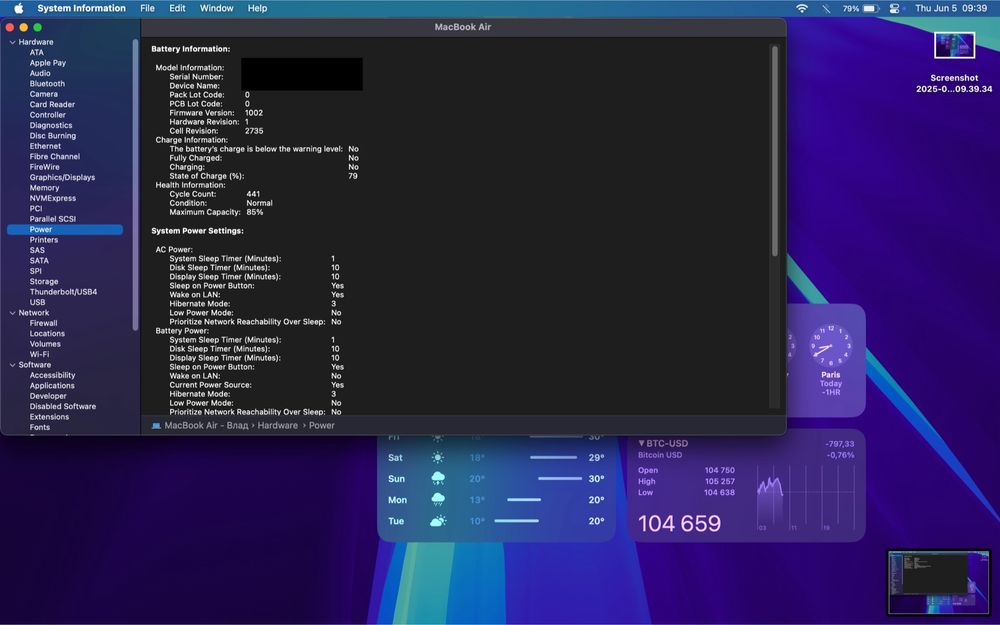
Task: Select Audio in the sidebar
Action: pos(40,73)
